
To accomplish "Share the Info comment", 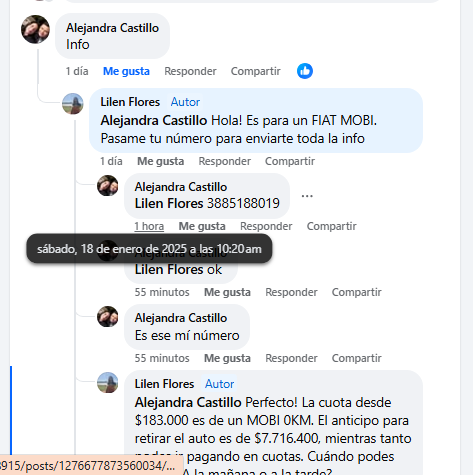I will coord(256,71).
